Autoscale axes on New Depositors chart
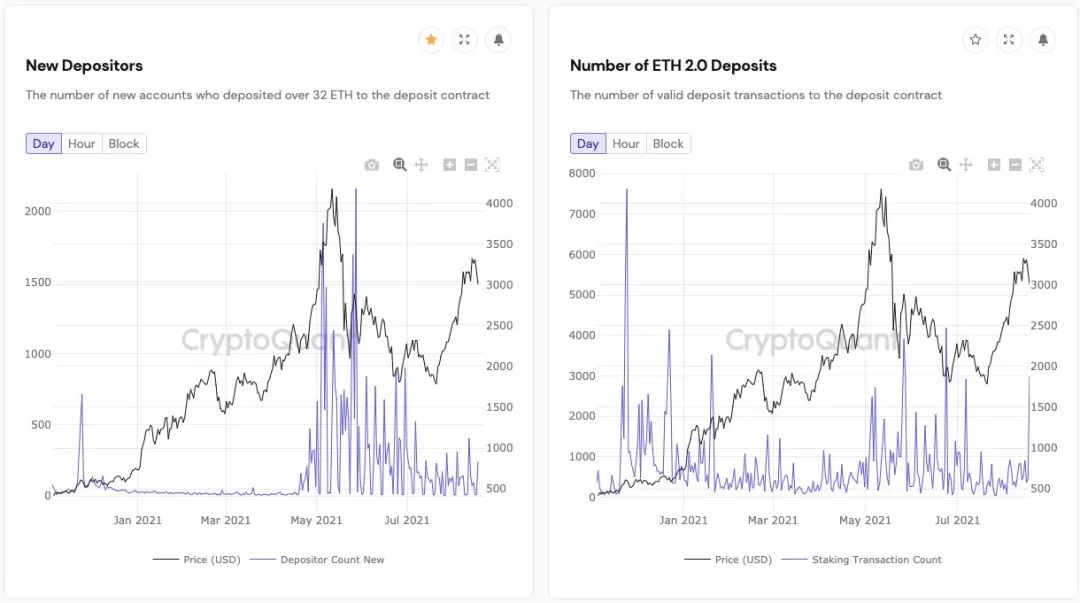 492,165
